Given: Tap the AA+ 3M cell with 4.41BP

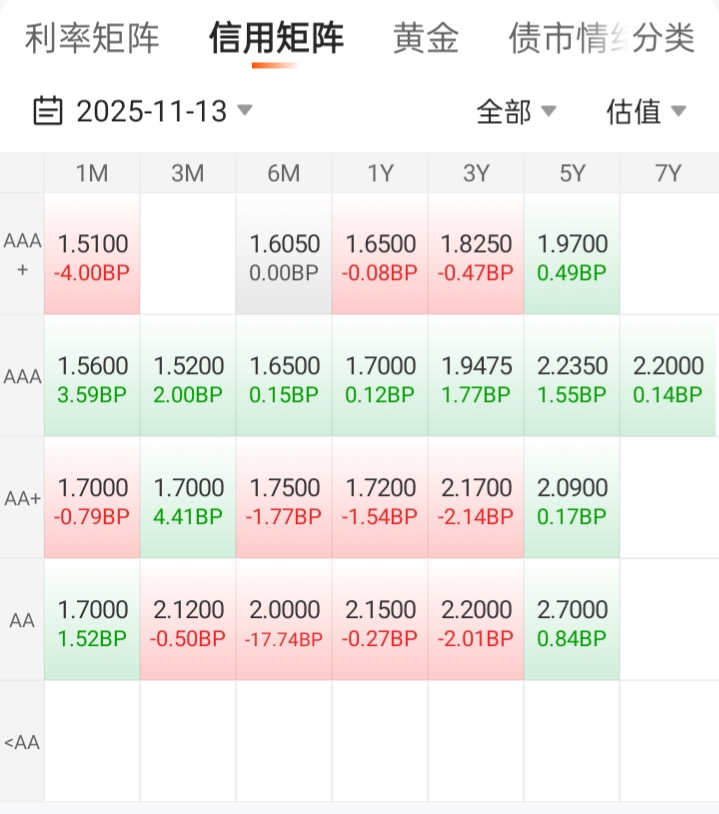Looking at the screenshot, I should click(188, 498).
